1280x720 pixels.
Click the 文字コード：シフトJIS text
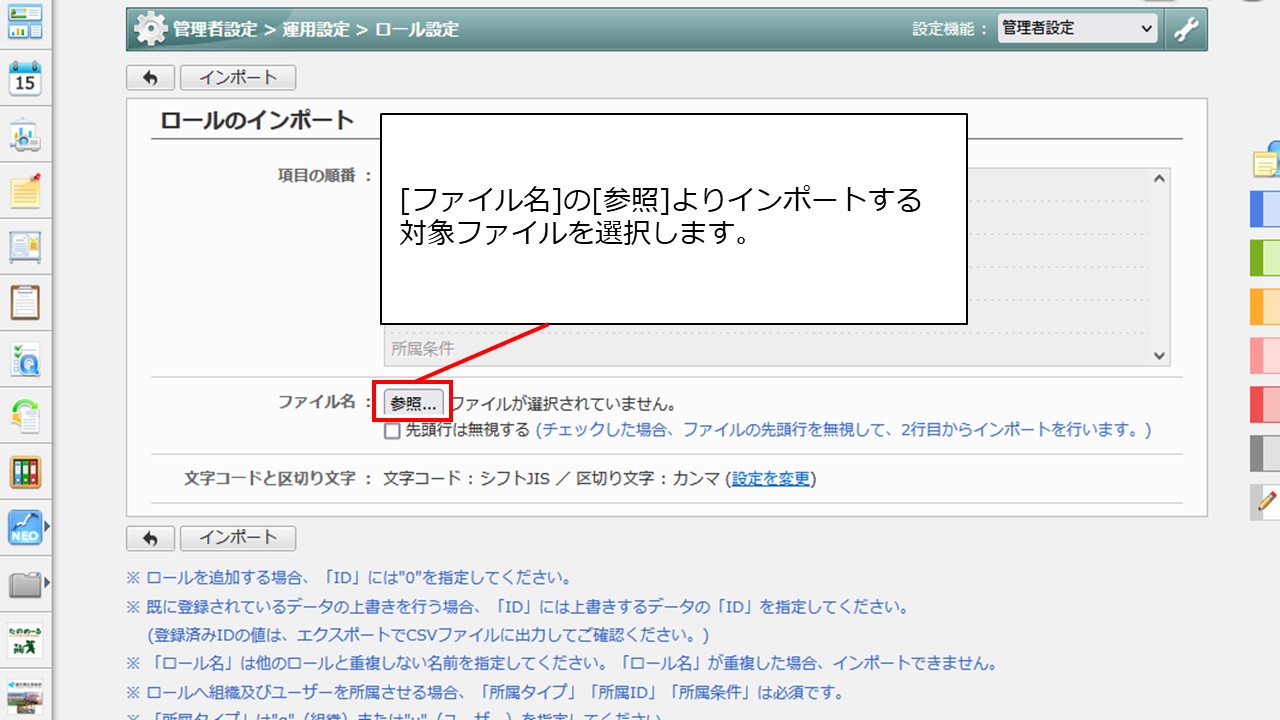coord(466,479)
